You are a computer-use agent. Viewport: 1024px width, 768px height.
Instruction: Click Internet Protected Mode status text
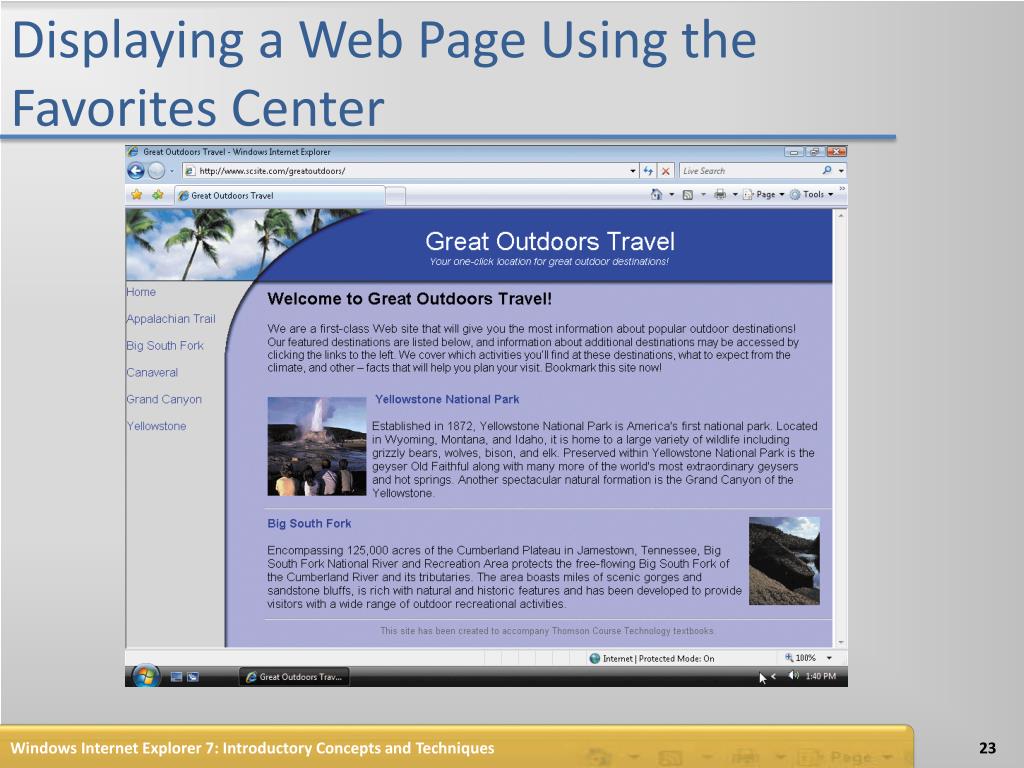pos(658,658)
